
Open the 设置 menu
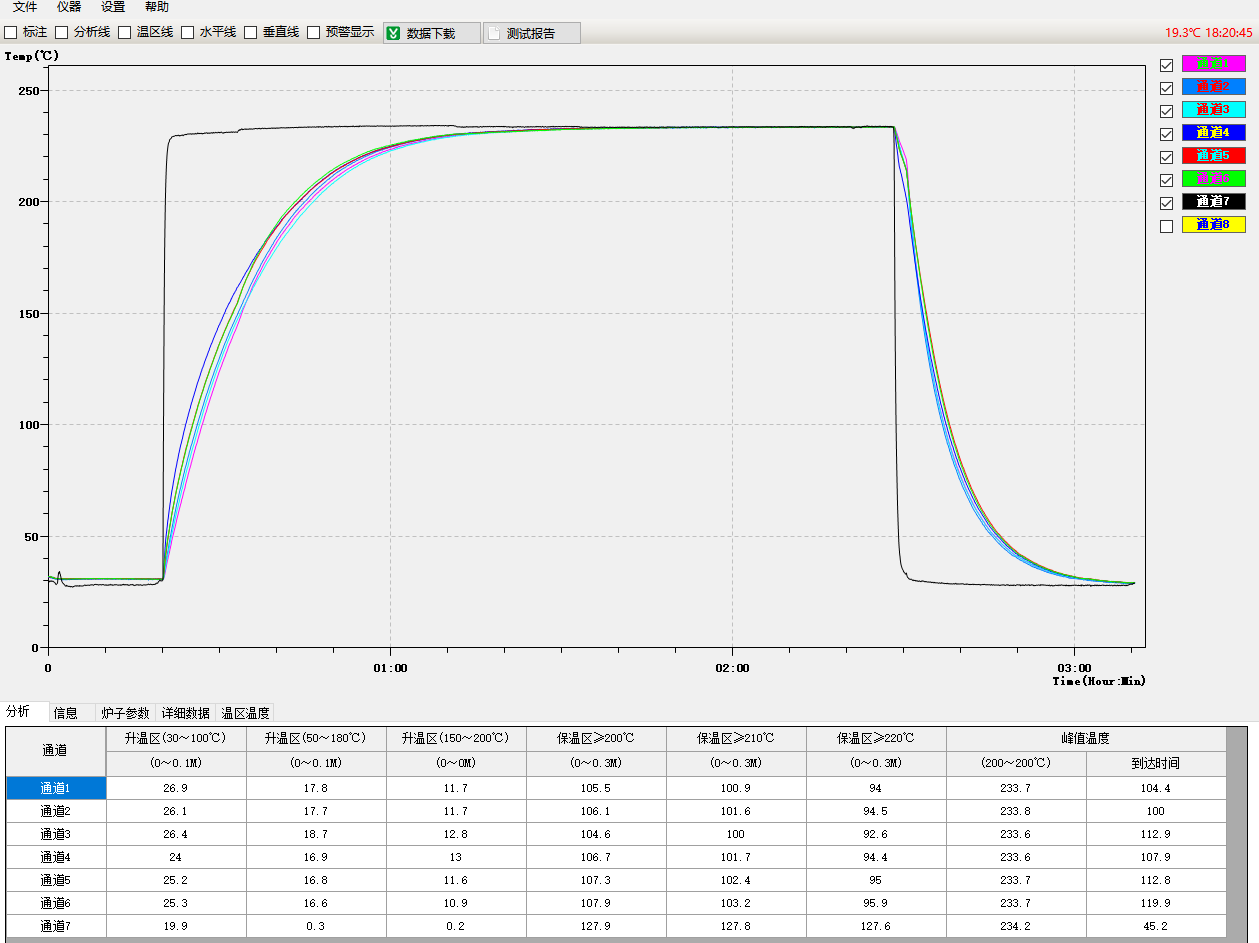[113, 7]
